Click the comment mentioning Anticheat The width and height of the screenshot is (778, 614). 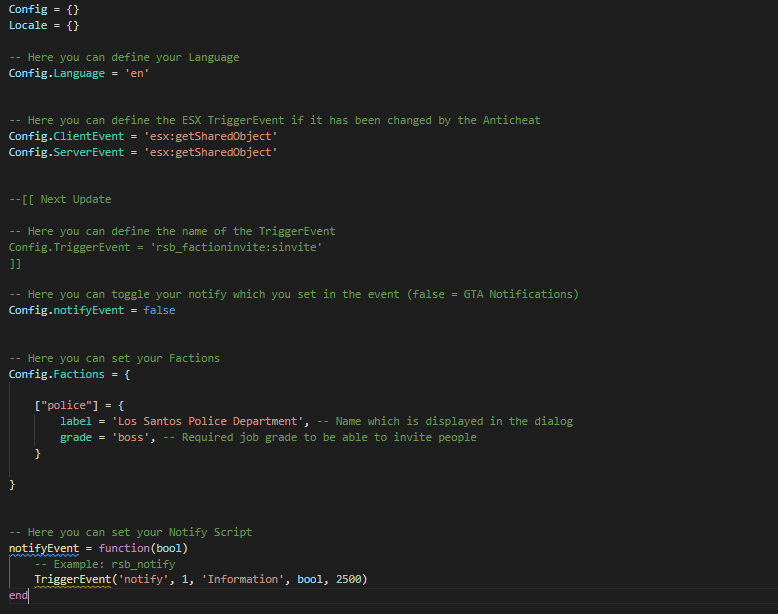[x=274, y=121]
